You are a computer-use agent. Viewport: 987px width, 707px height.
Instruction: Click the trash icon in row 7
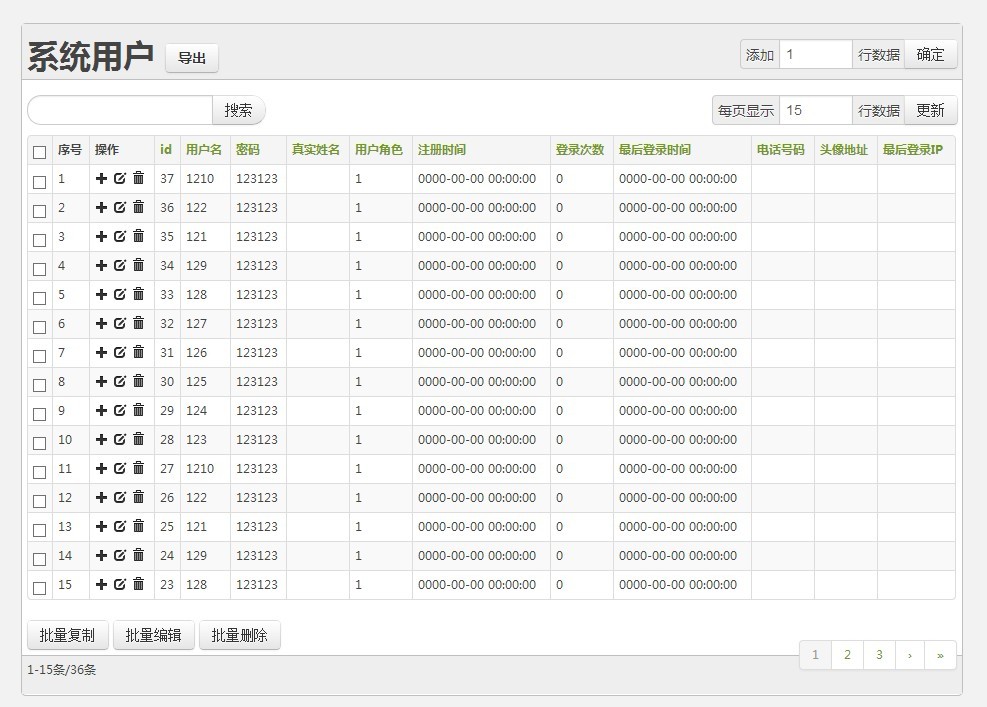click(x=139, y=353)
